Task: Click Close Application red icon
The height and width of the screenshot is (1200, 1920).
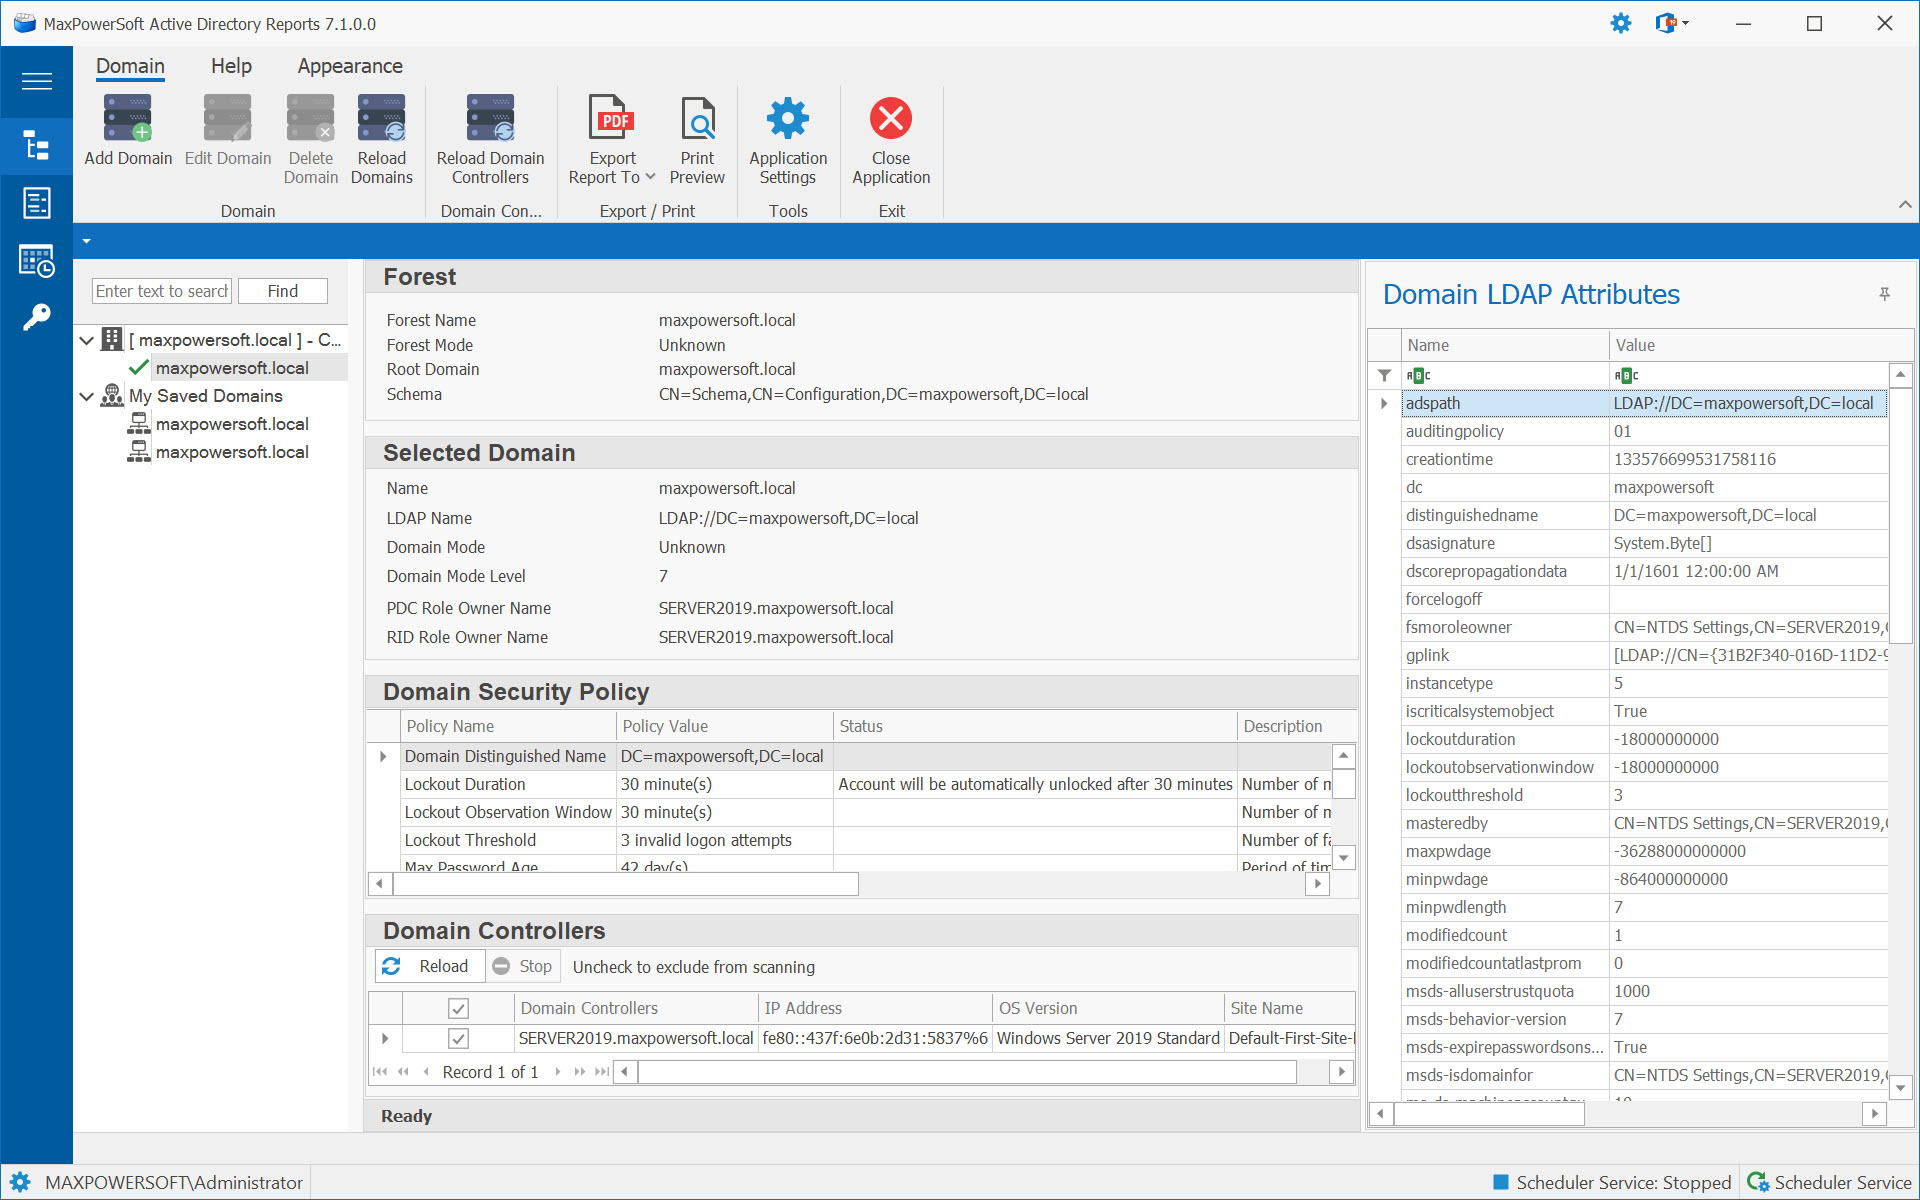Action: point(891,120)
